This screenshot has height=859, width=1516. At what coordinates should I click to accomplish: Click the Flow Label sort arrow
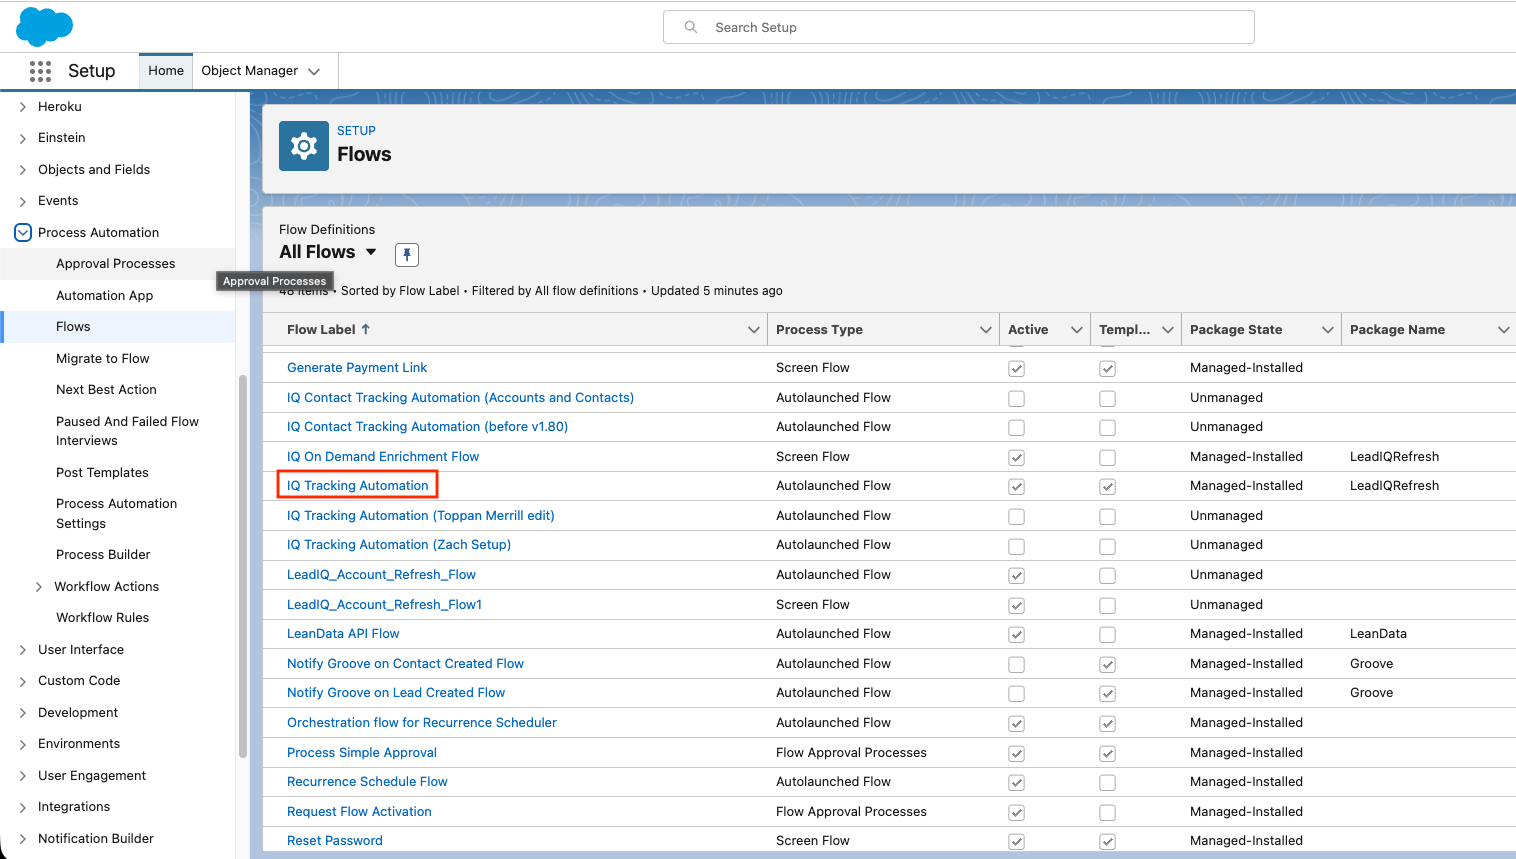(x=368, y=328)
